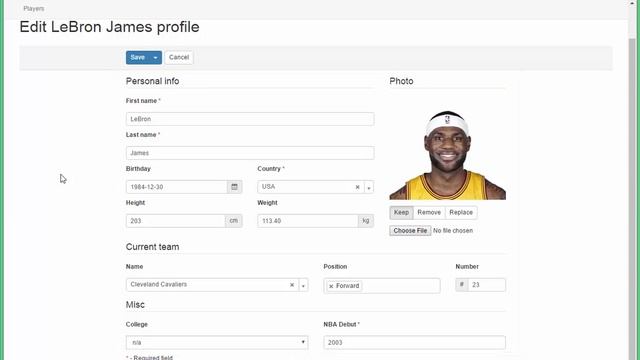640x360 pixels.
Task: Focus the Last name field
Action: [250, 153]
